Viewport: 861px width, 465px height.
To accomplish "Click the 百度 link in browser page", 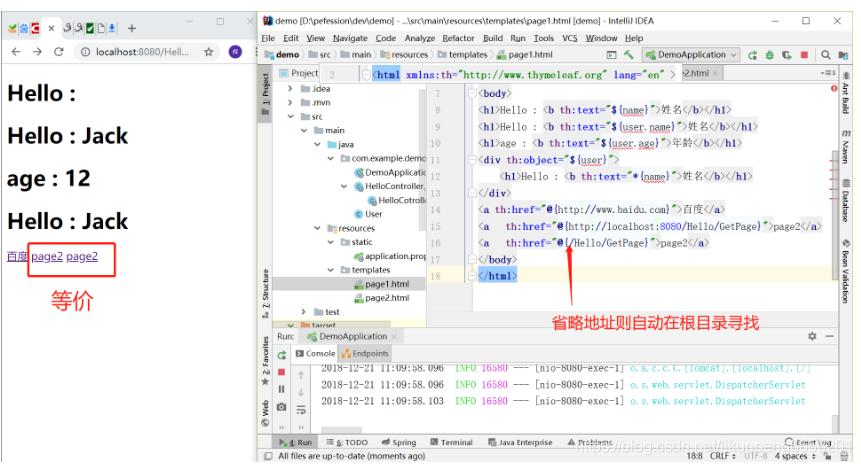I will [x=17, y=256].
